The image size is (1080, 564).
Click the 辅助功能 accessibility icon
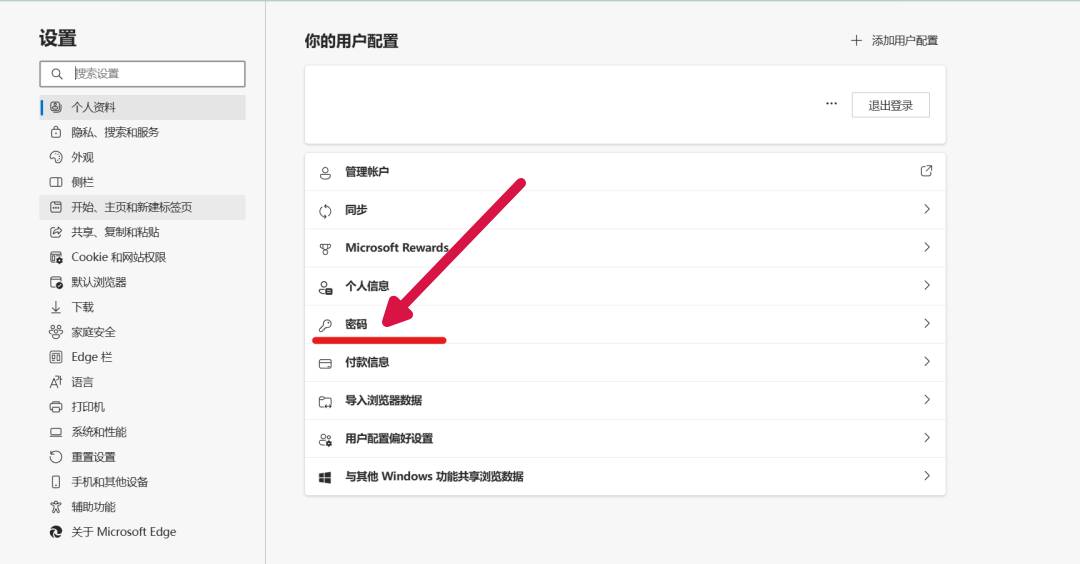pyautogui.click(x=56, y=507)
